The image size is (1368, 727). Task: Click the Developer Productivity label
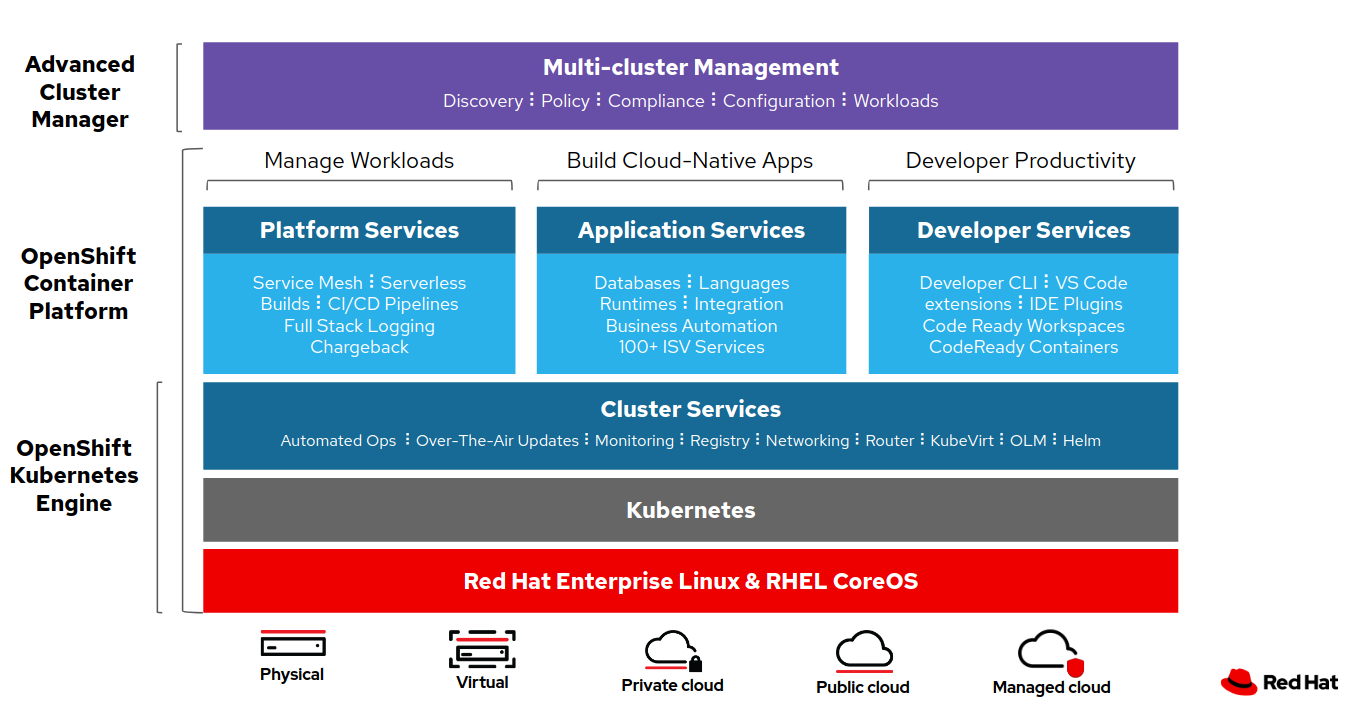click(1020, 161)
